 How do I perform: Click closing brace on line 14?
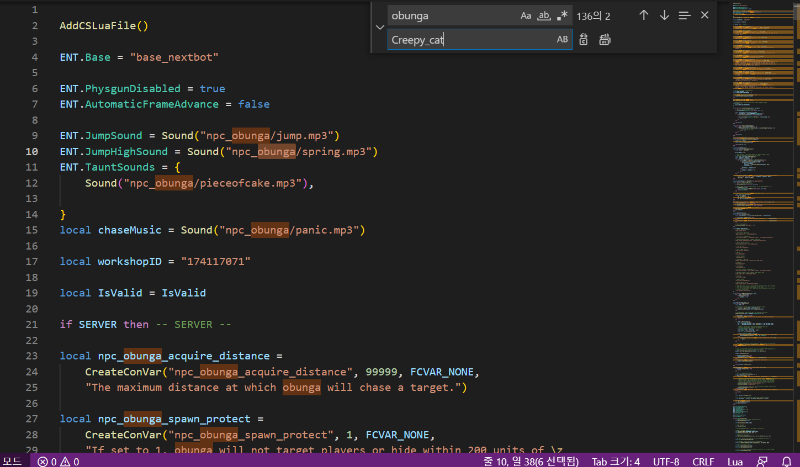[62, 215]
